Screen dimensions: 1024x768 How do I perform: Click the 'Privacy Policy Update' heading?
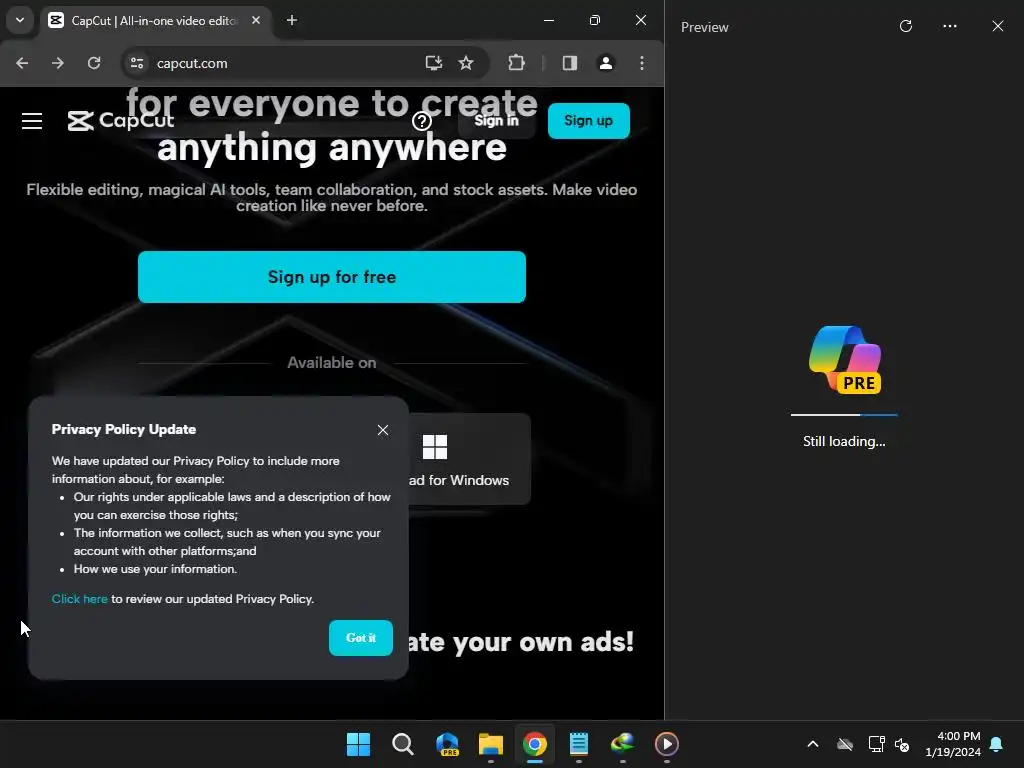(123, 429)
